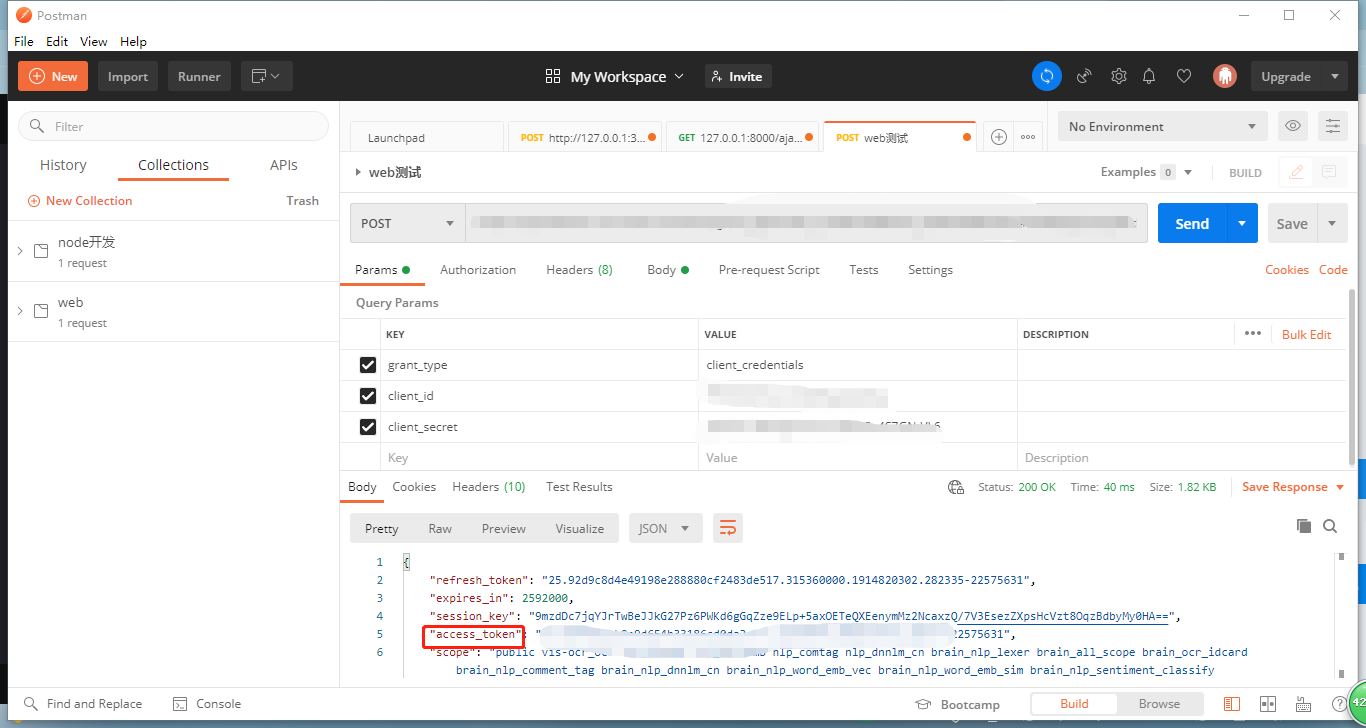Open the Runner
Image resolution: width=1366 pixels, height=728 pixels.
click(x=199, y=77)
